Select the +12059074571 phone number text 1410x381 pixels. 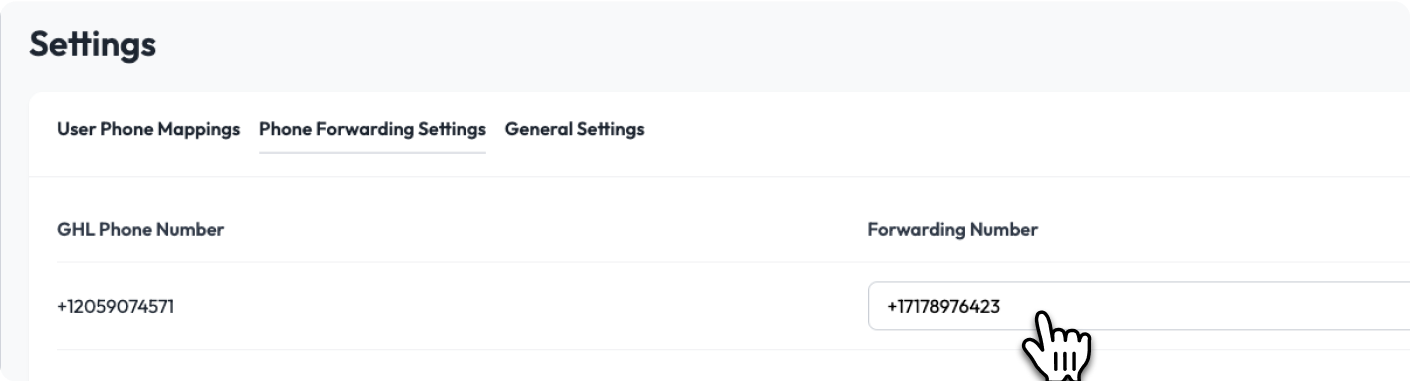[x=115, y=306]
